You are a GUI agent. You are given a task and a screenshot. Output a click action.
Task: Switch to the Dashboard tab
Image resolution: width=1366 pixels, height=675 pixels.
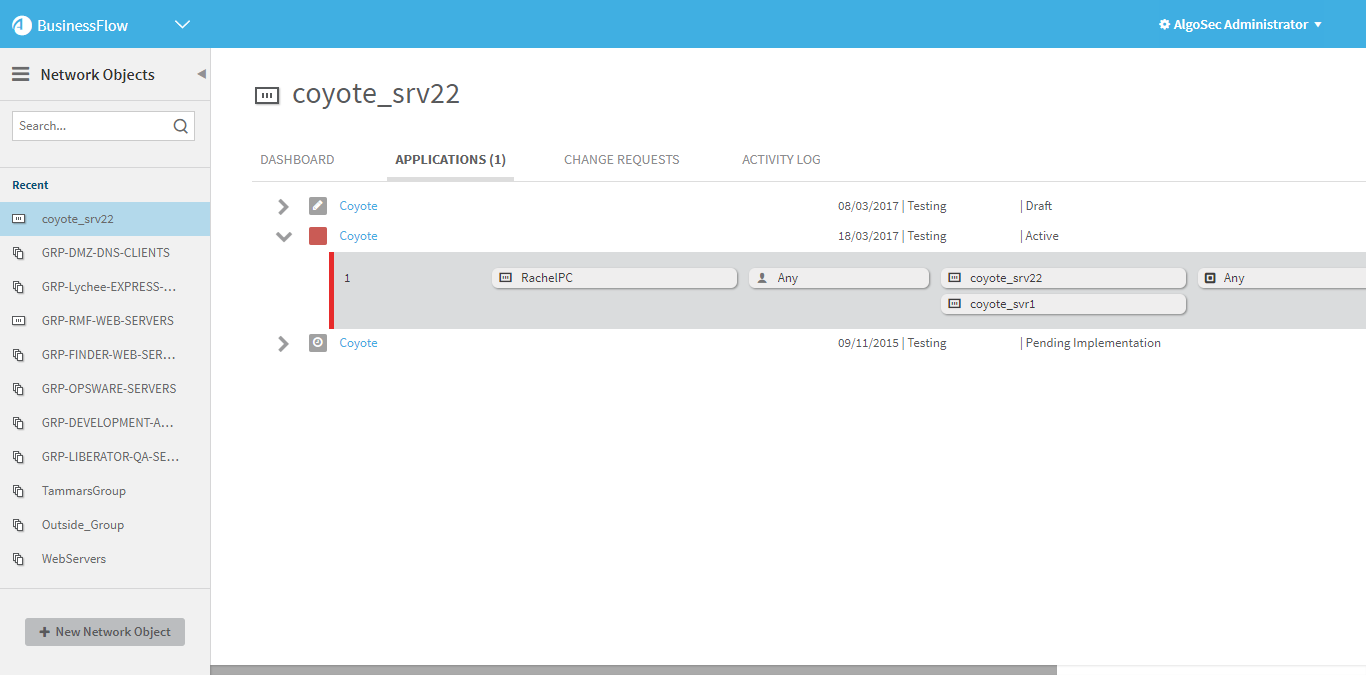tap(297, 160)
